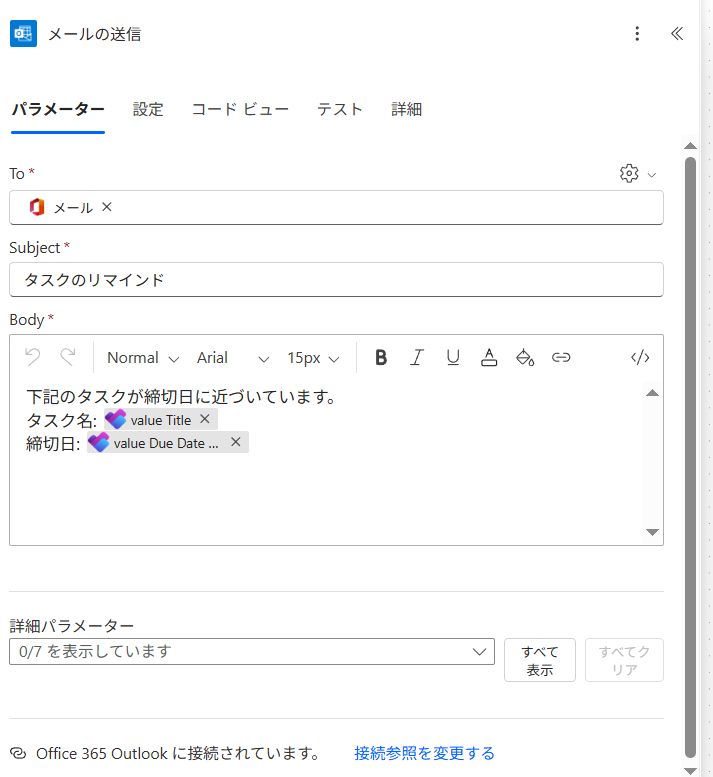Open the 詳細パラメーター dropdown

(252, 652)
